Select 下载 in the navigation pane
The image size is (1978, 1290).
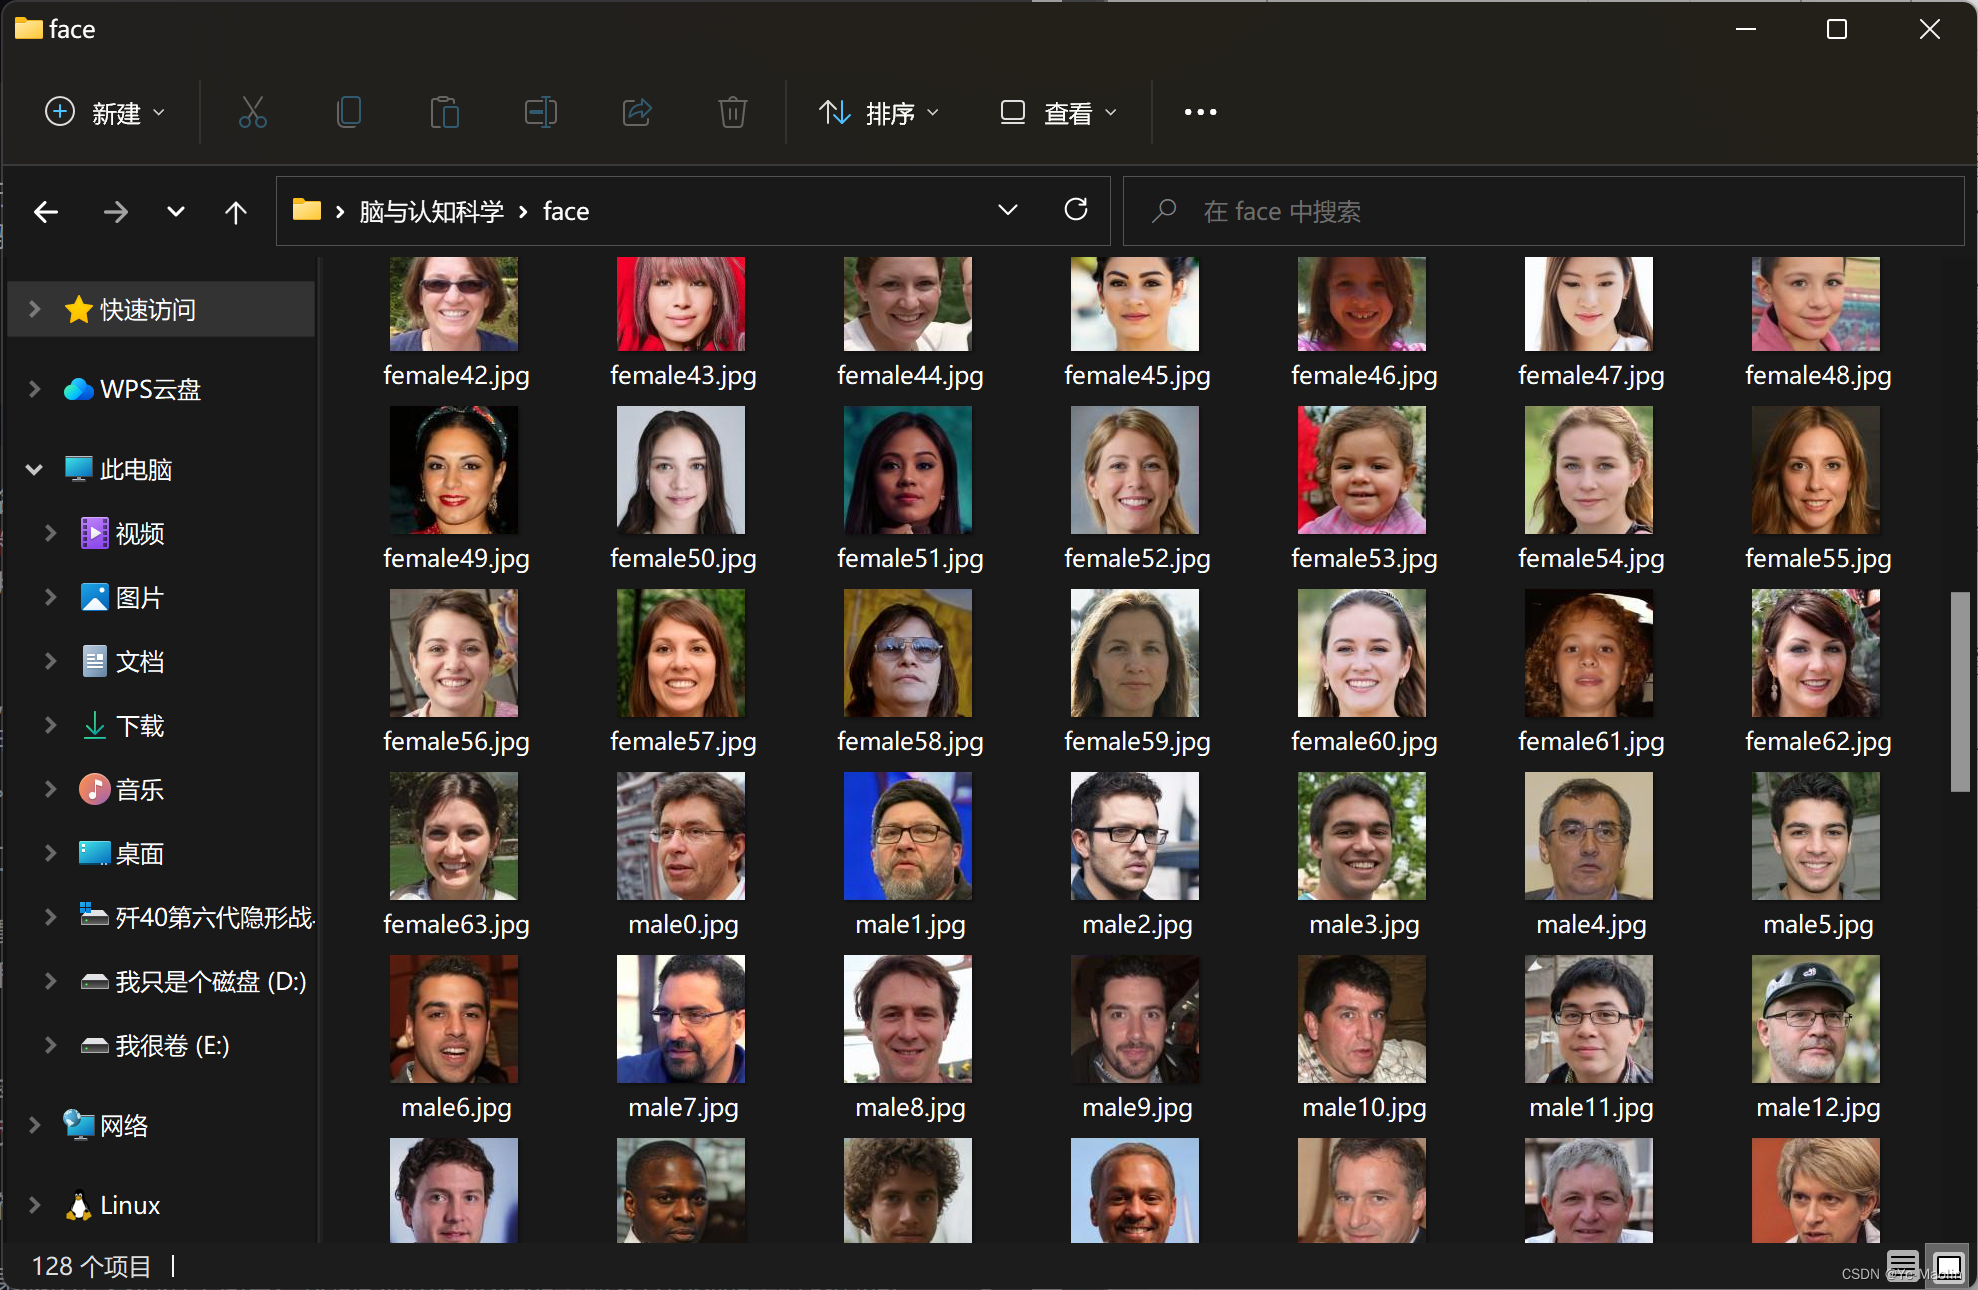[138, 725]
